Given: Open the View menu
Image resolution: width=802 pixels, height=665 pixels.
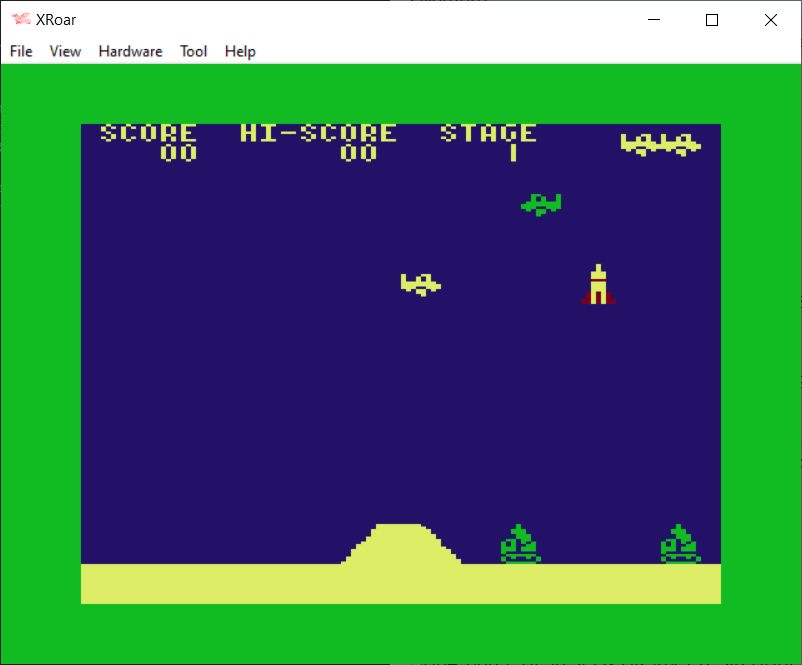Looking at the screenshot, I should coord(65,51).
